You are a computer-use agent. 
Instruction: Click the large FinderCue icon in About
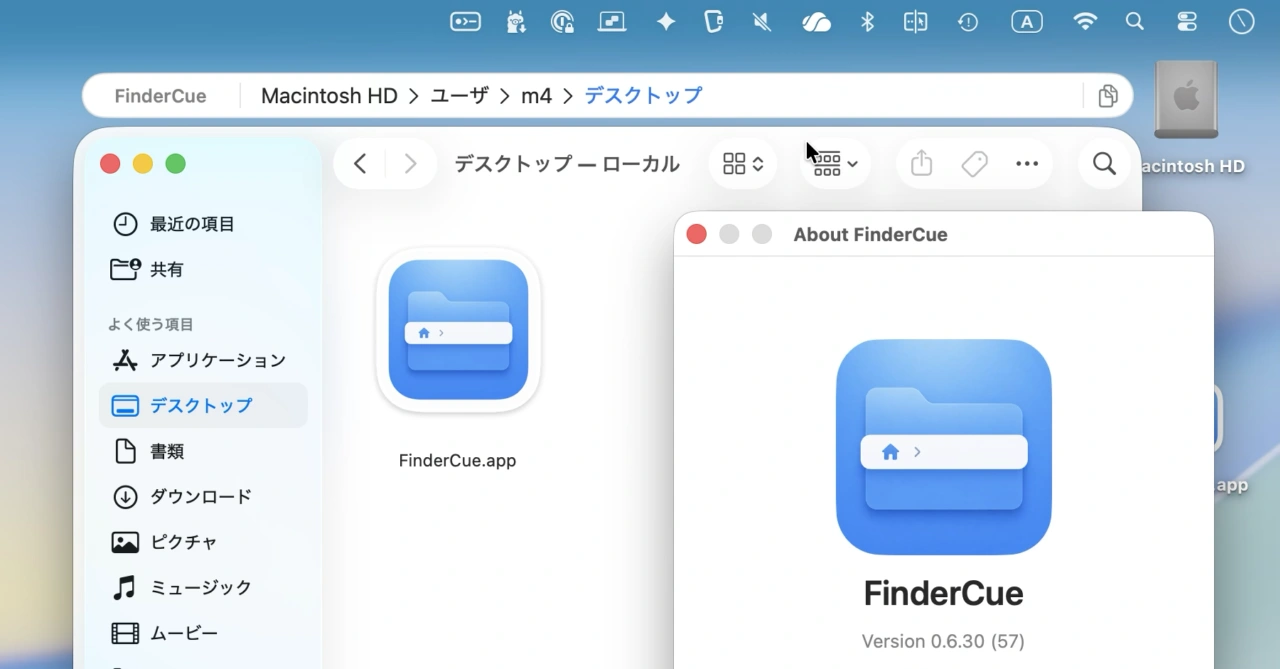(x=943, y=446)
